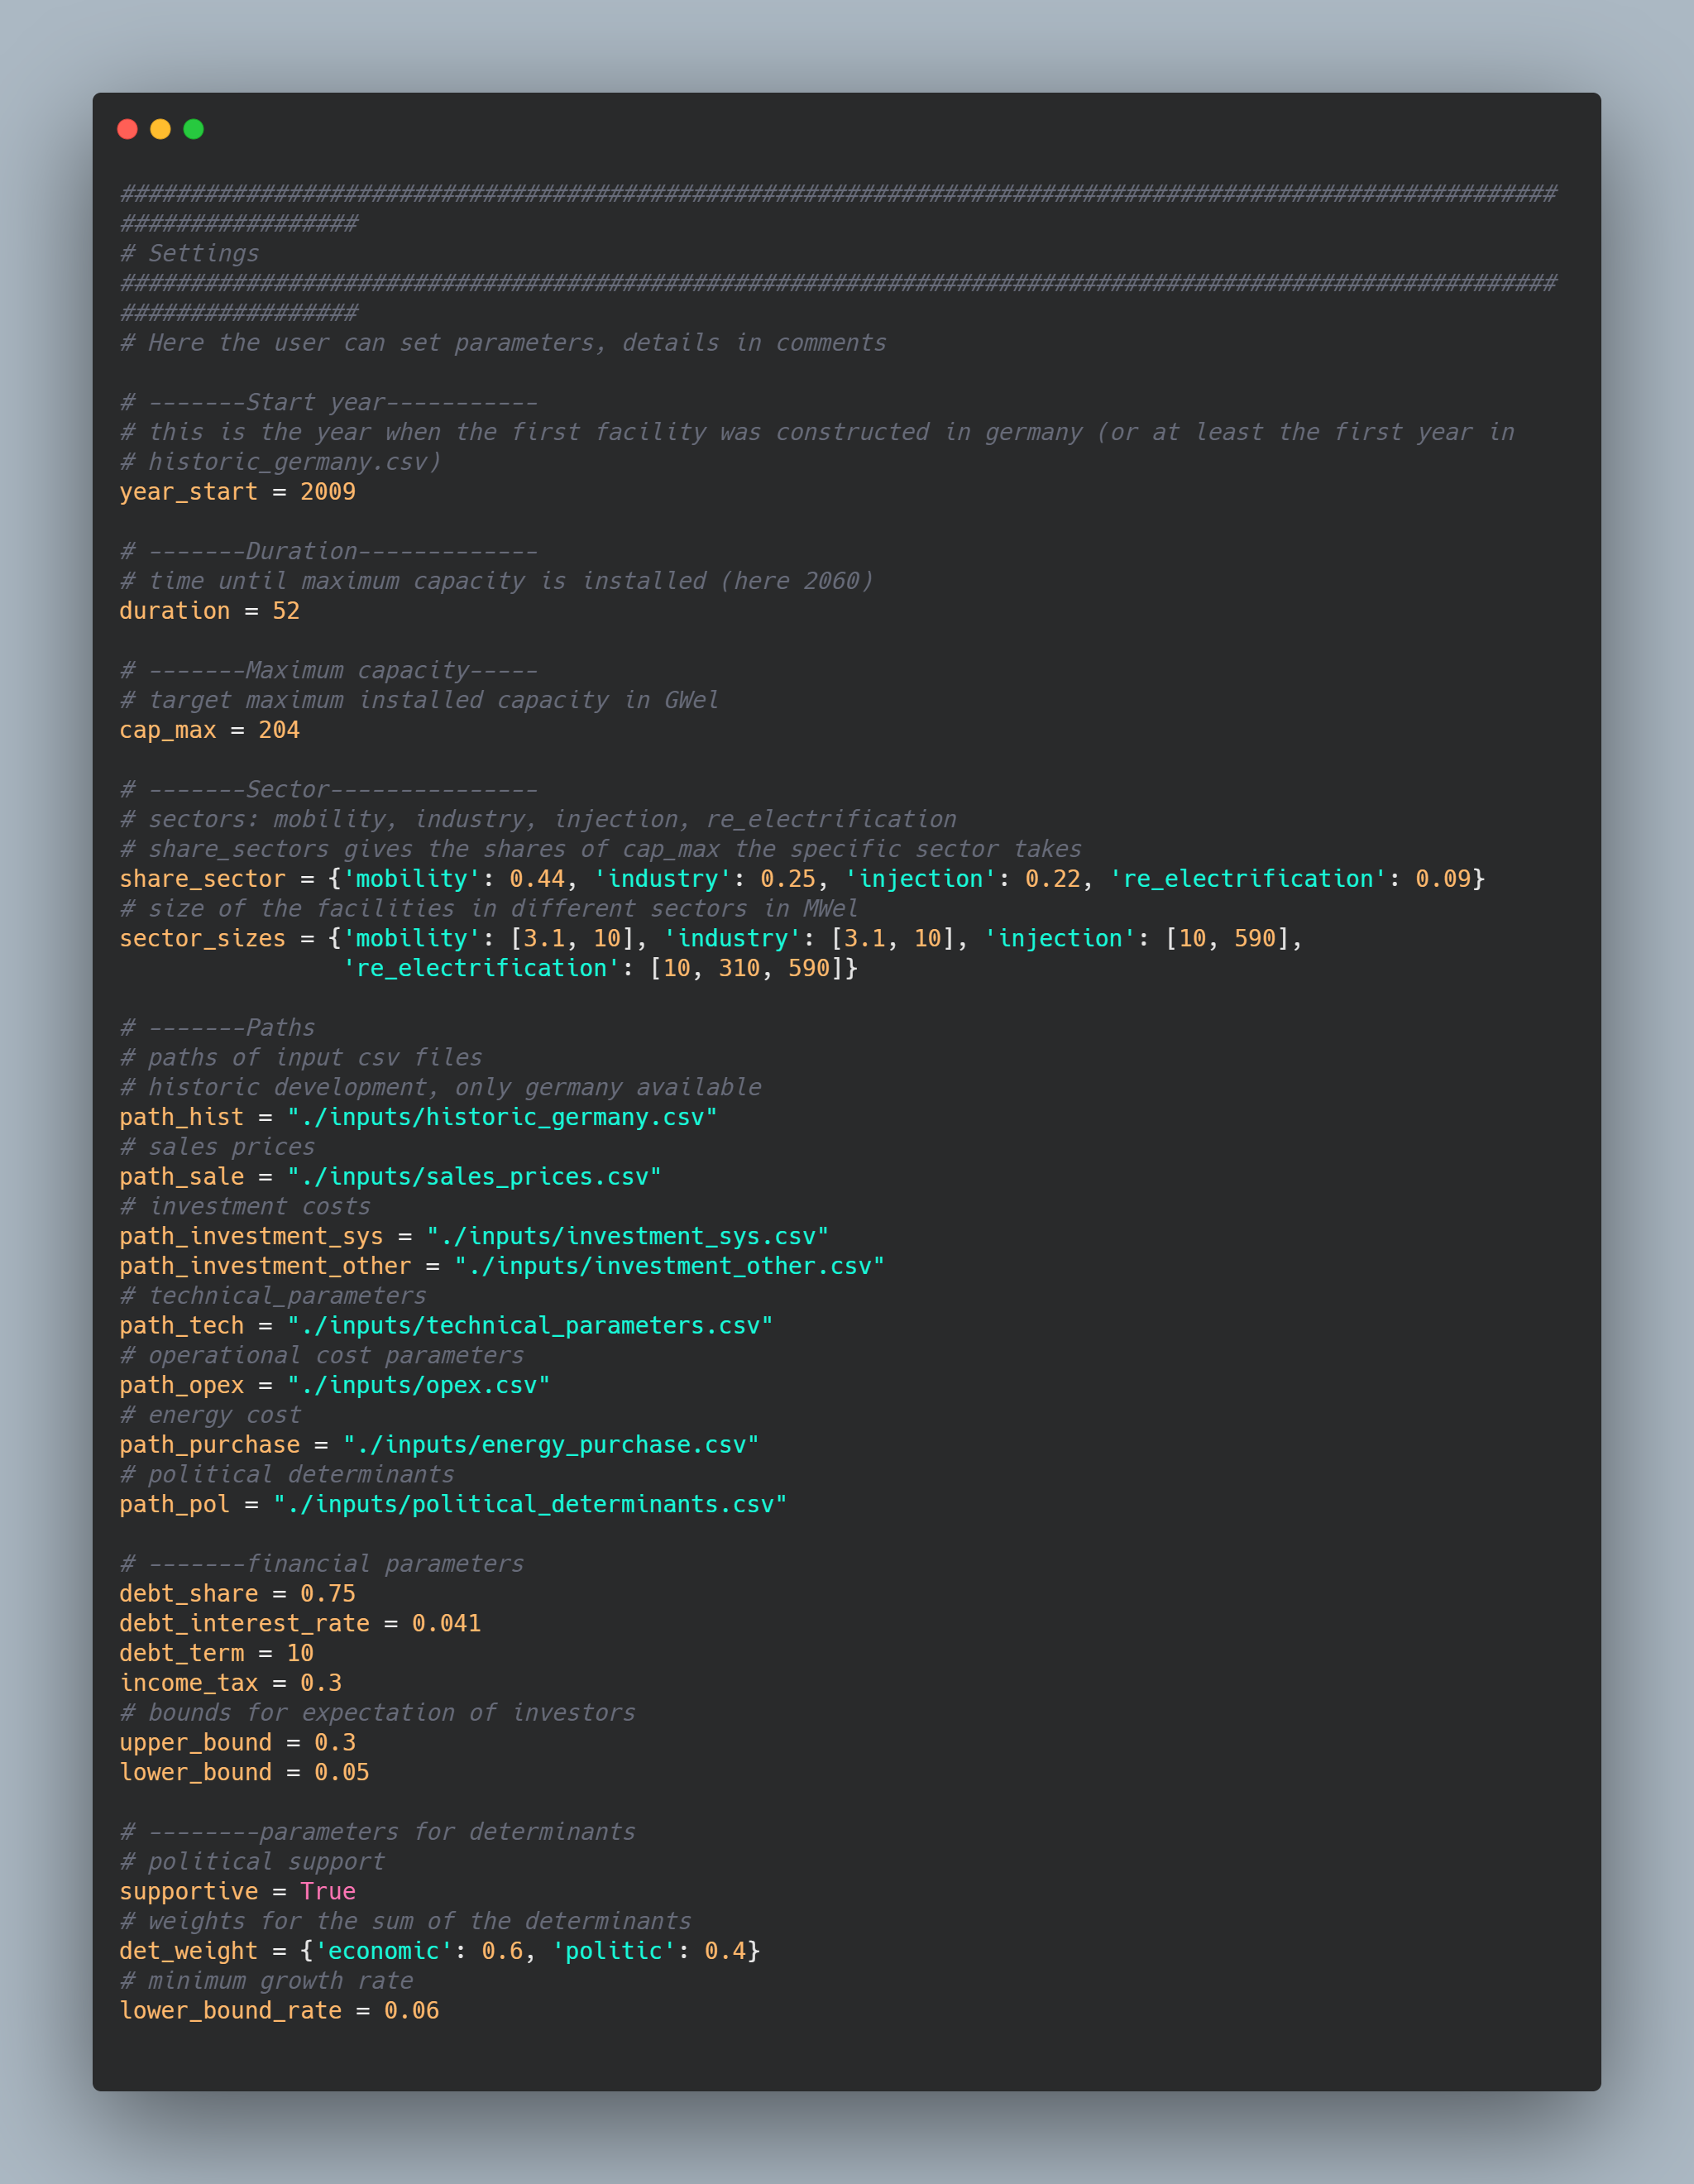Click the 'debt_share' variable name
The image size is (1694, 2184).
coord(189,1594)
